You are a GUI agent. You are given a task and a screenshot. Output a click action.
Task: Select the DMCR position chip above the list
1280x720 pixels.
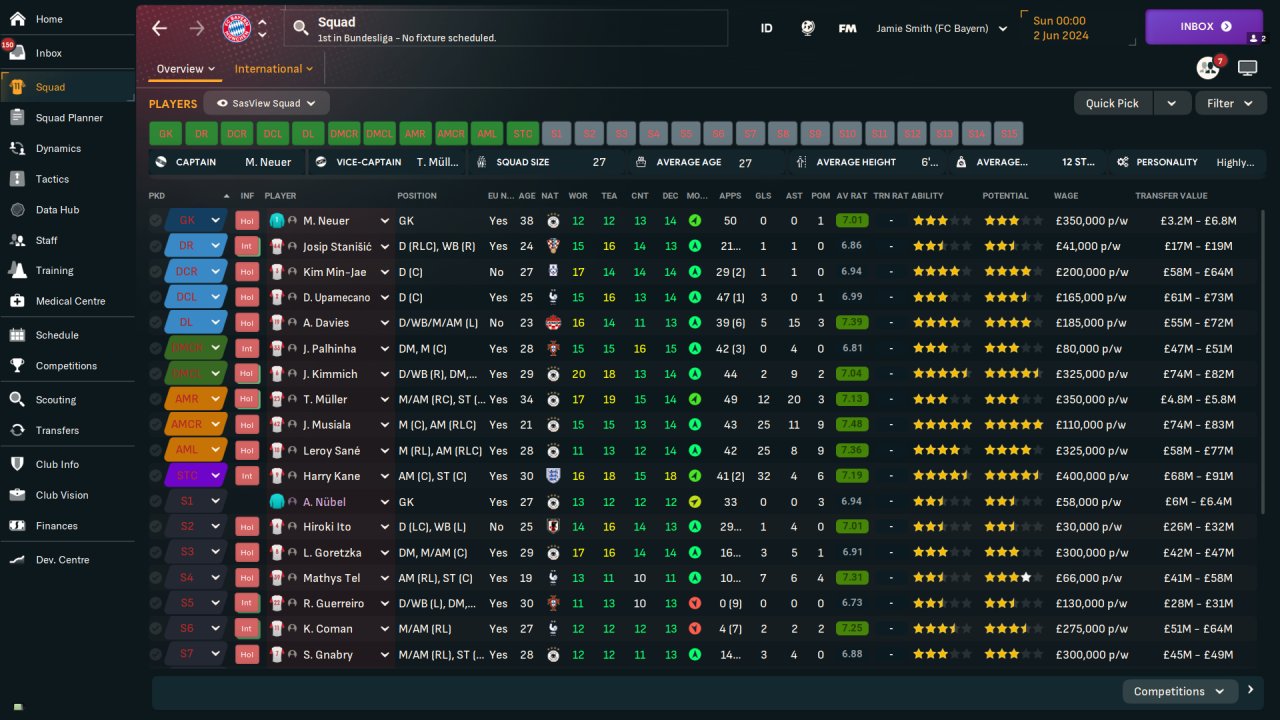tap(344, 133)
